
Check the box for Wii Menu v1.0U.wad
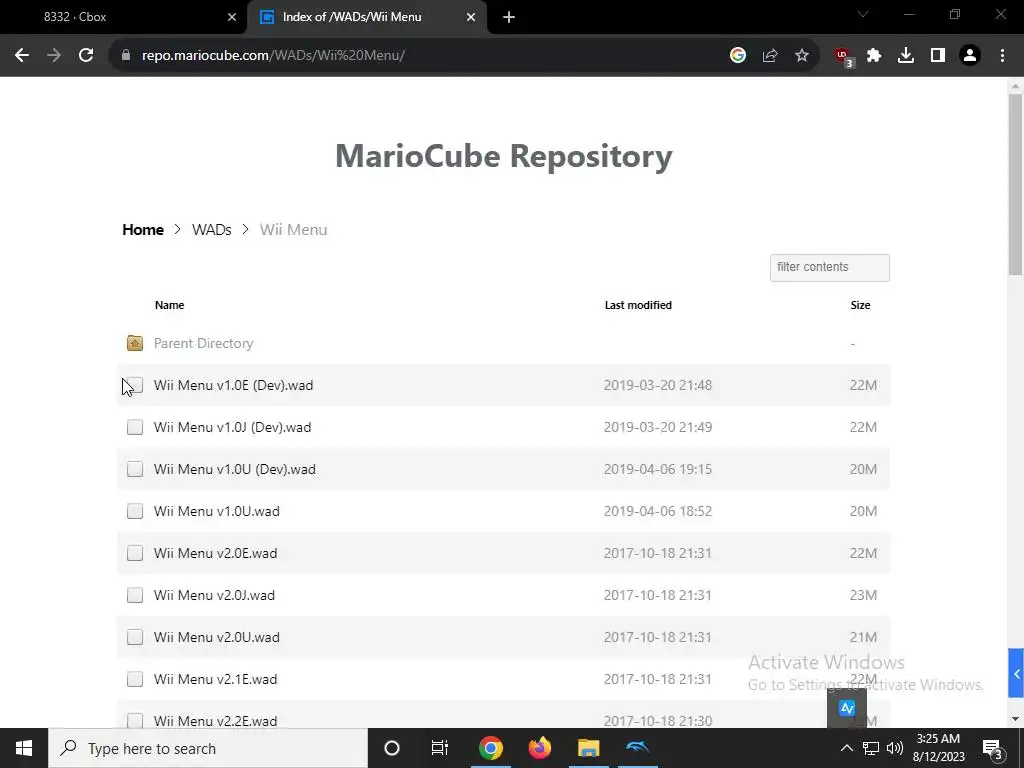pos(135,511)
